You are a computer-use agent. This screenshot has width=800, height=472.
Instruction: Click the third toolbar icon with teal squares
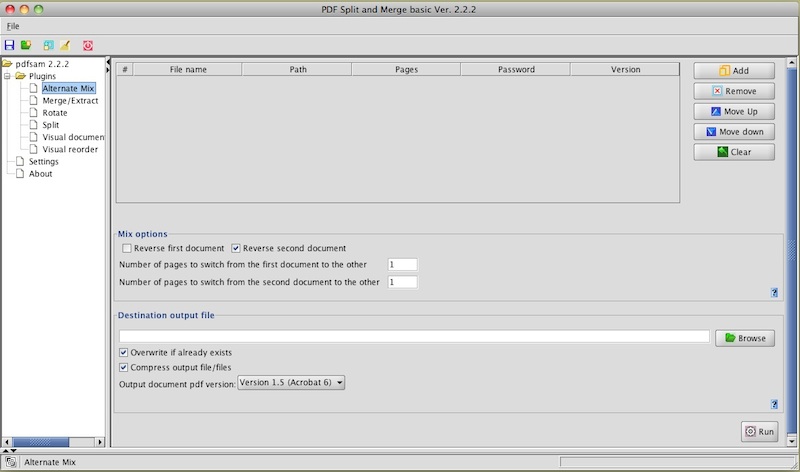point(48,45)
